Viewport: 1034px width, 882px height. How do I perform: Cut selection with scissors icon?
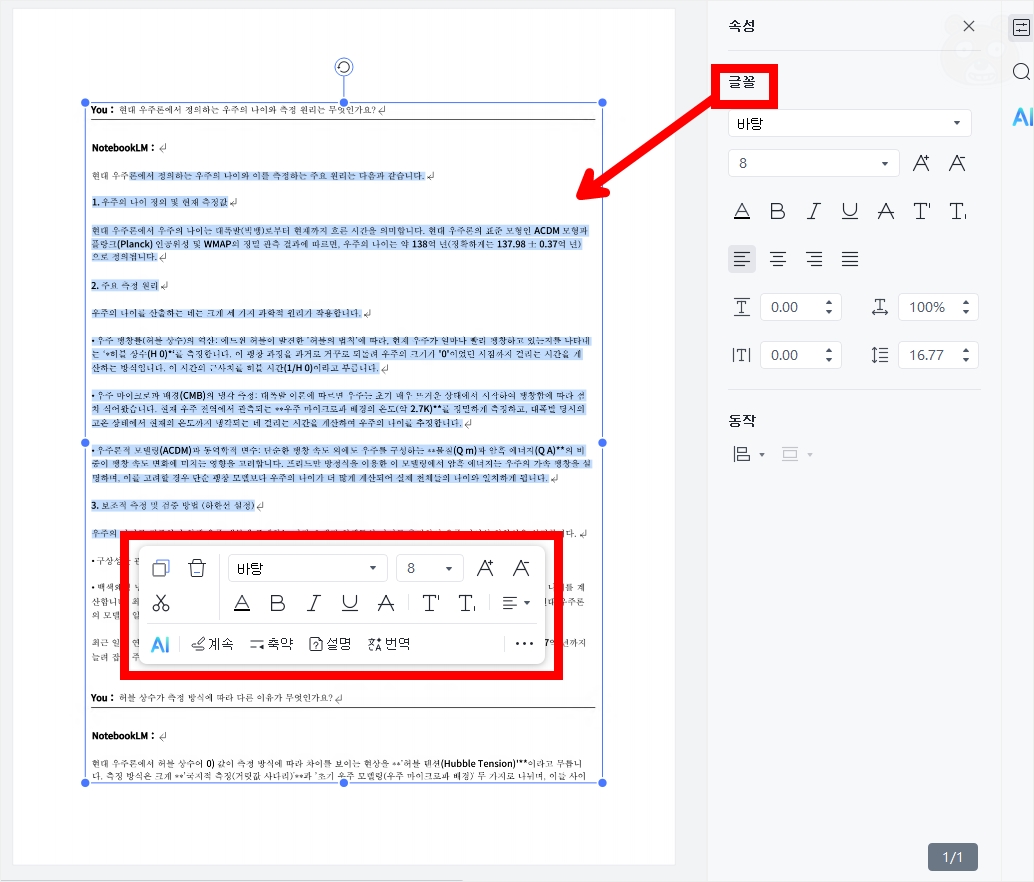tap(161, 603)
